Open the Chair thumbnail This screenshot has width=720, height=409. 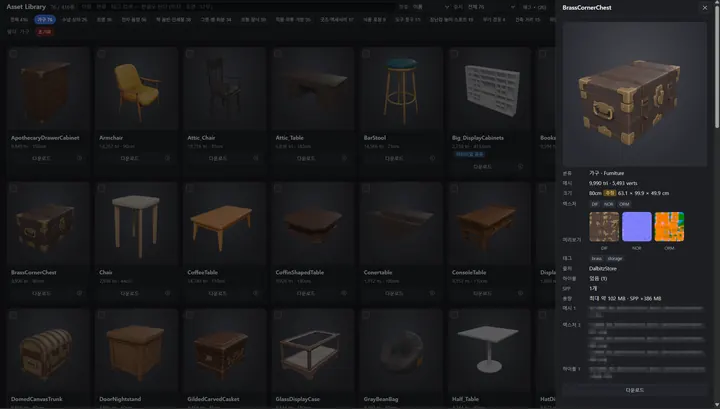136,224
